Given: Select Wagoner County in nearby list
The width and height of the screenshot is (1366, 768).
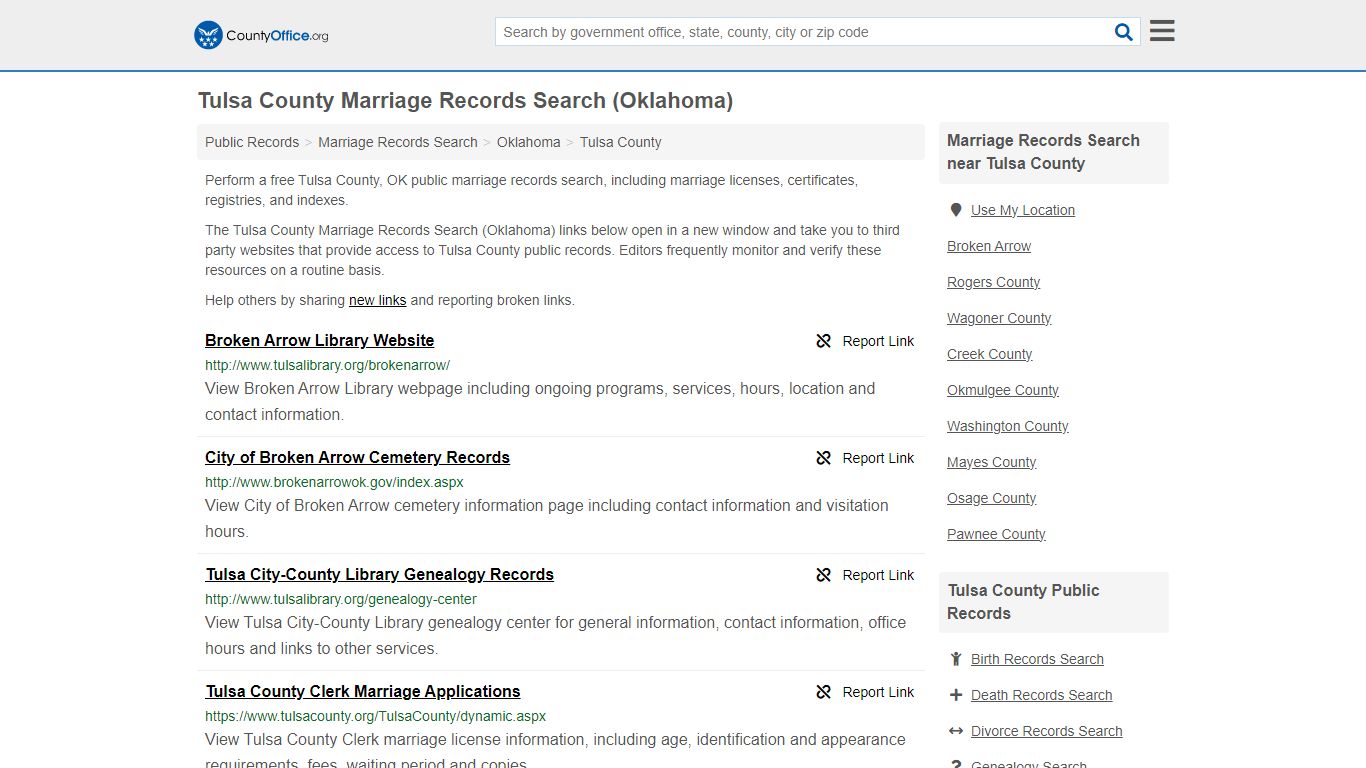Looking at the screenshot, I should click(999, 318).
